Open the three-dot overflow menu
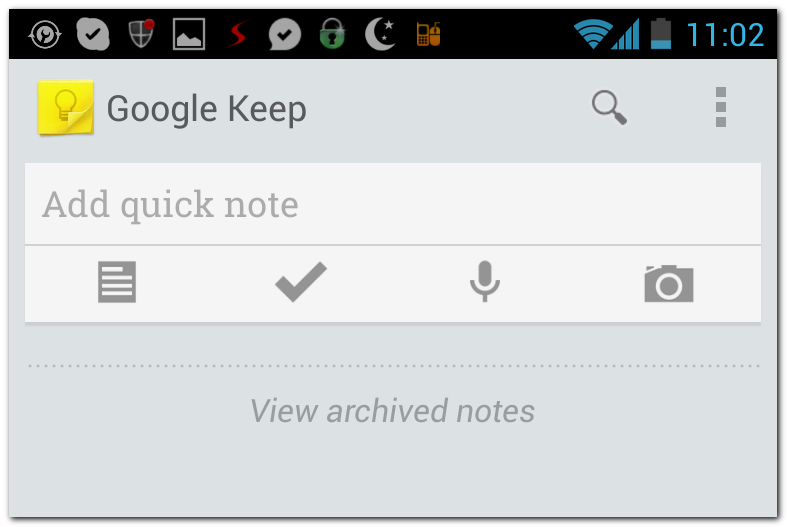 pos(721,107)
